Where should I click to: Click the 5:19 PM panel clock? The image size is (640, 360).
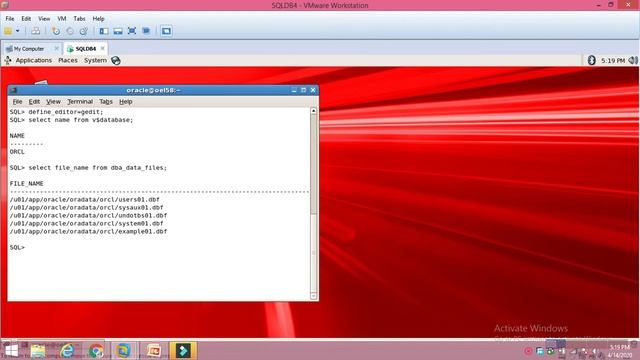tap(613, 60)
